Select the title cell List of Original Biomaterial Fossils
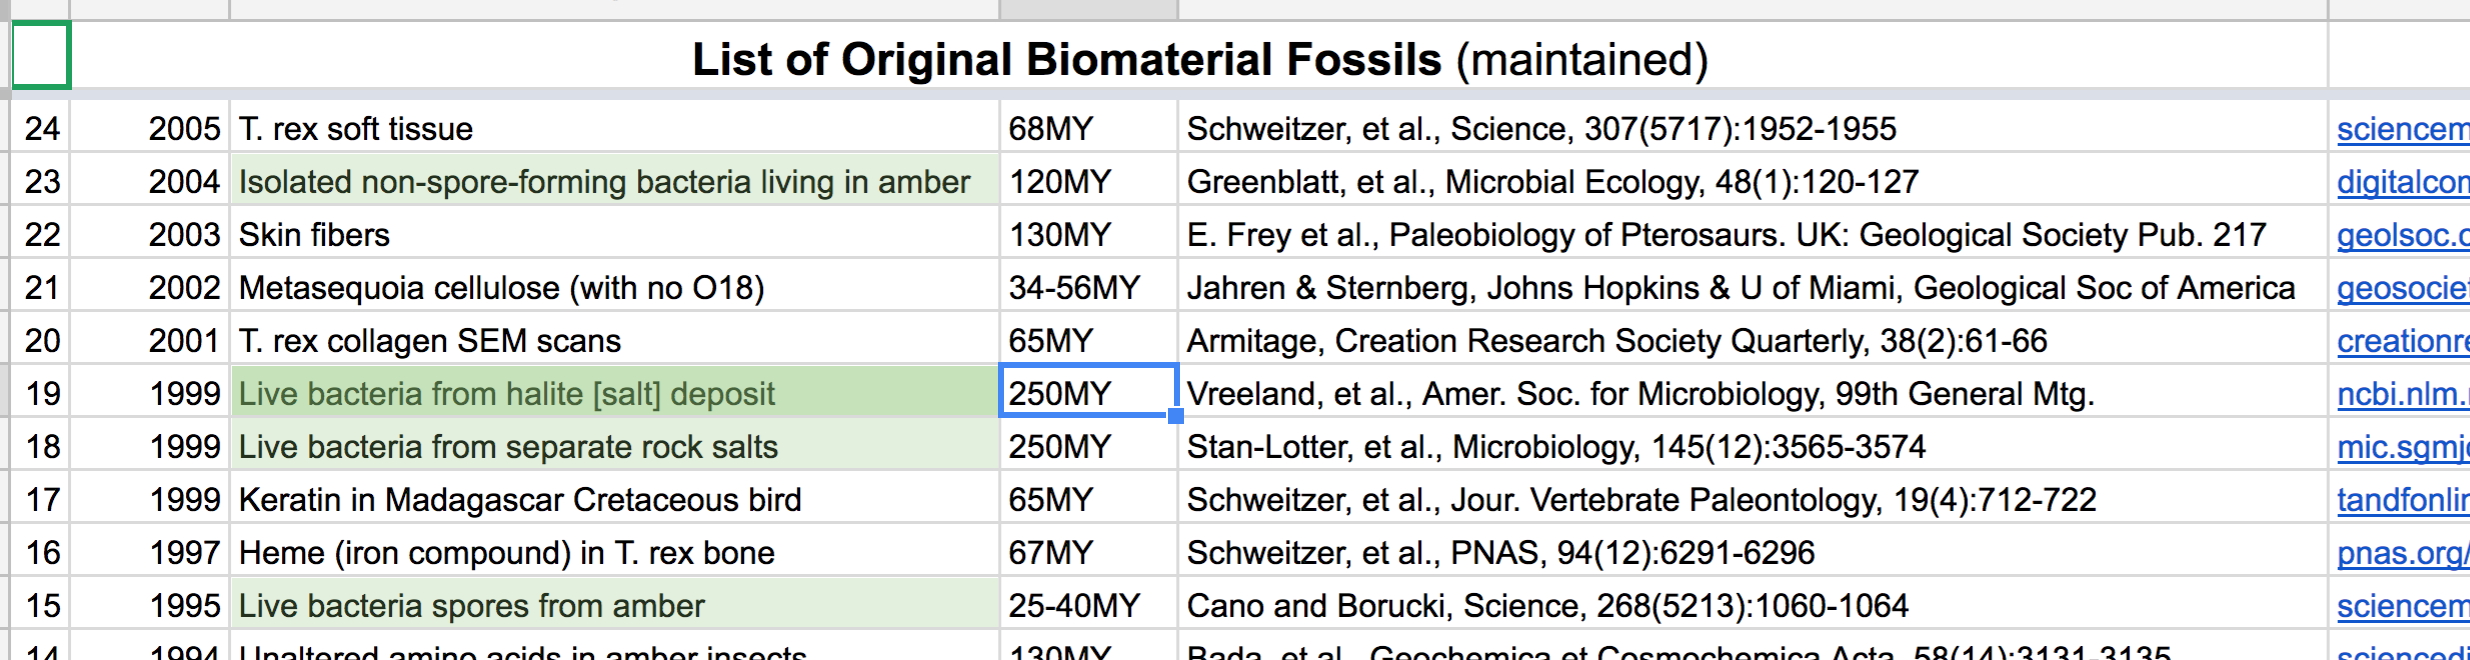The image size is (2470, 660). [x=1198, y=59]
